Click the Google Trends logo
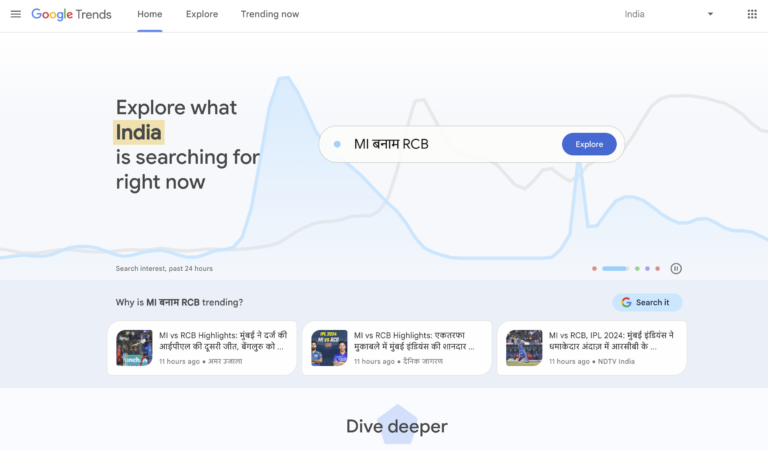 point(72,14)
